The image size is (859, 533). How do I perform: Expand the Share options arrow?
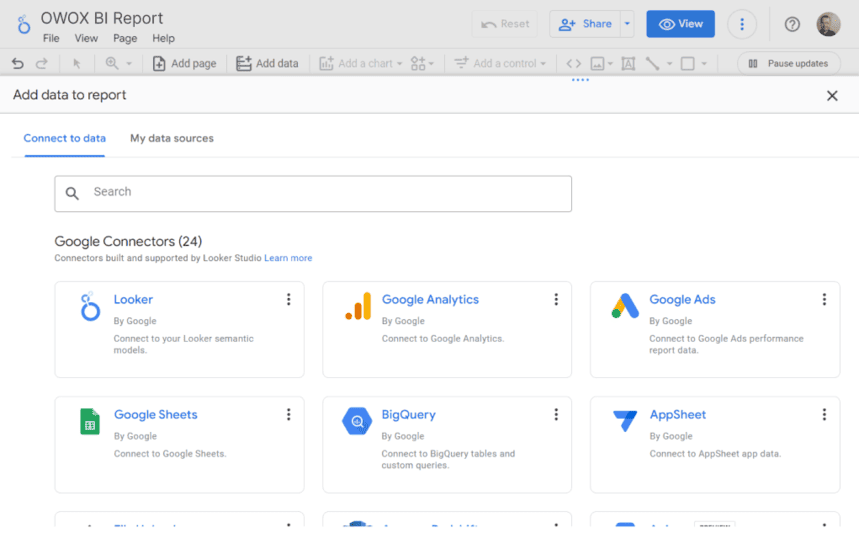[627, 24]
